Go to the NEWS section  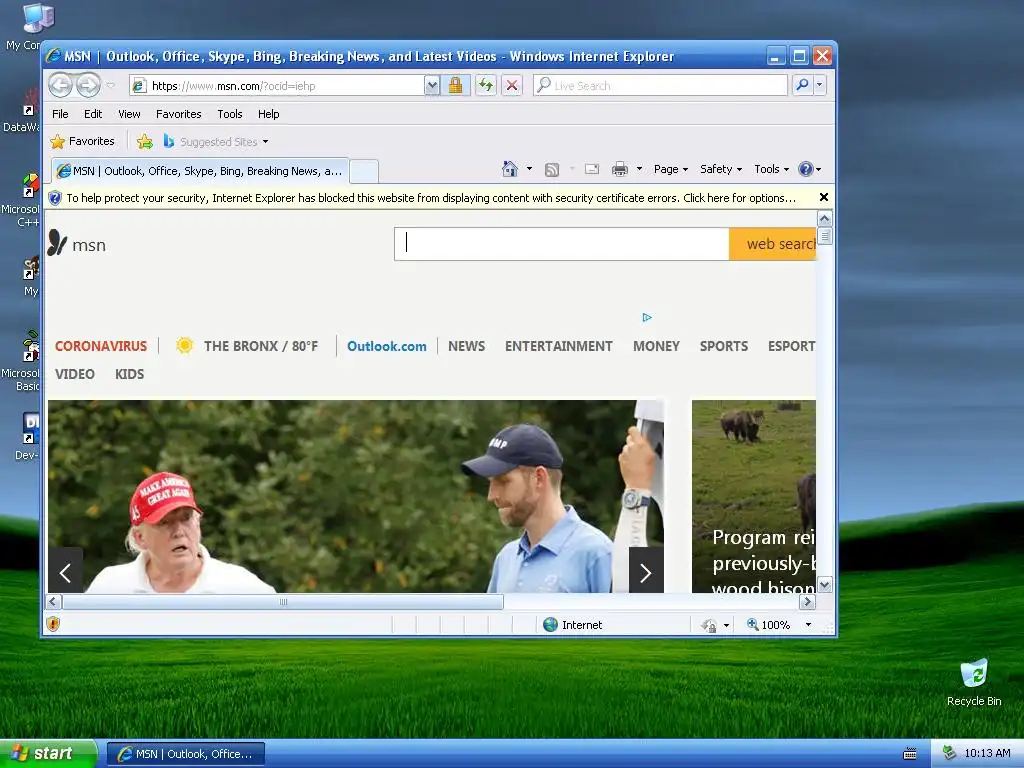tap(466, 346)
